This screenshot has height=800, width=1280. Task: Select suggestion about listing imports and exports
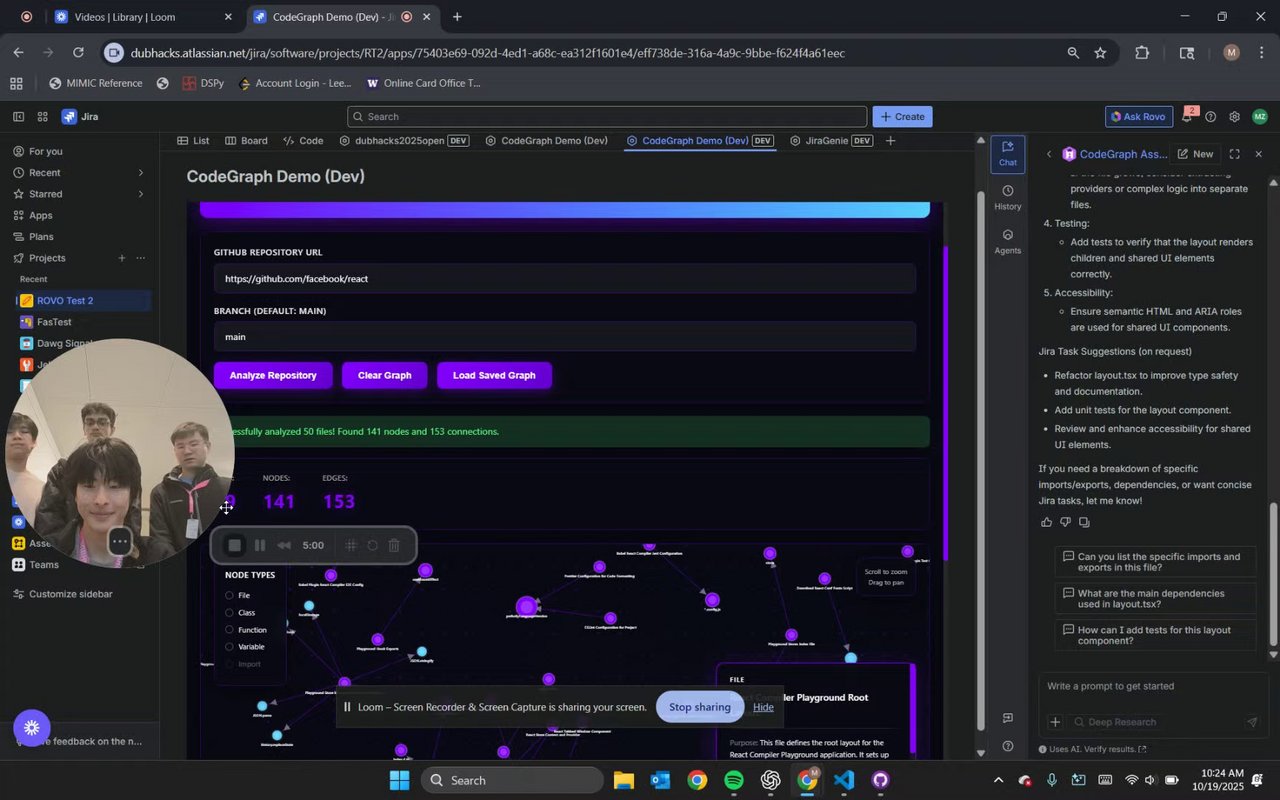(x=1156, y=562)
